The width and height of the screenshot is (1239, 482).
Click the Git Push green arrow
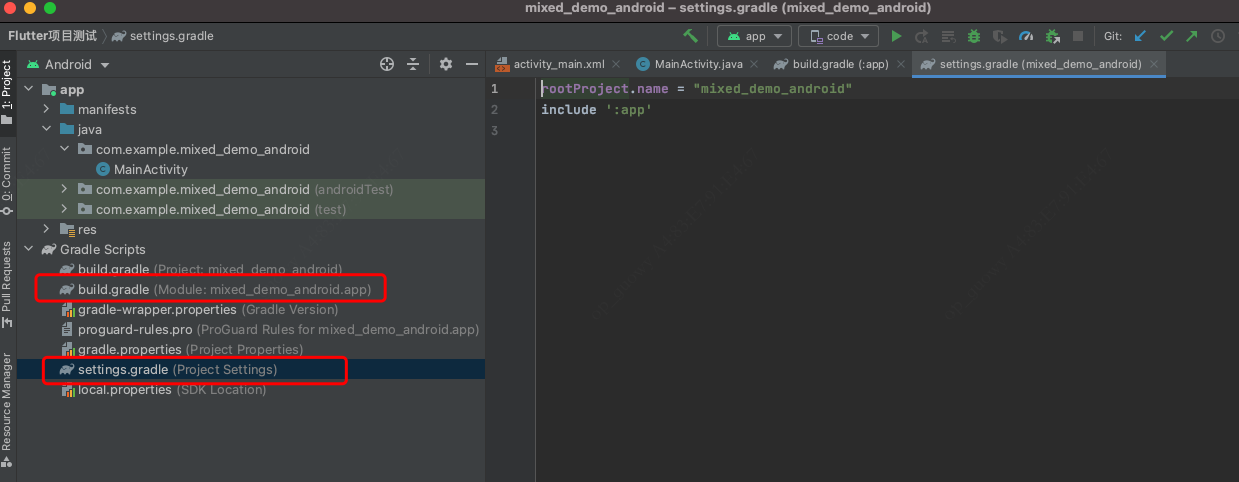click(1191, 36)
